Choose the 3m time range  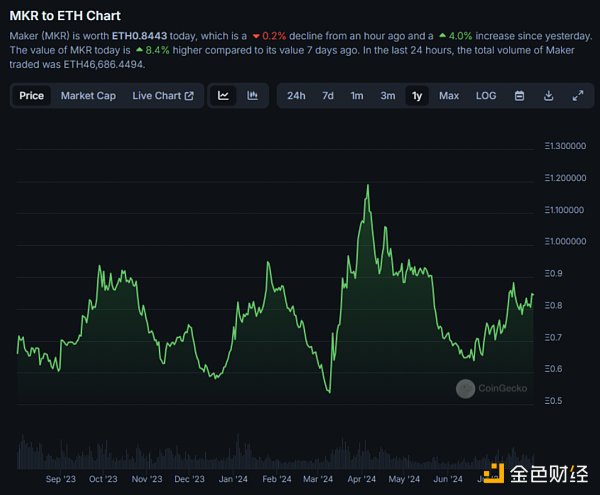(x=387, y=96)
